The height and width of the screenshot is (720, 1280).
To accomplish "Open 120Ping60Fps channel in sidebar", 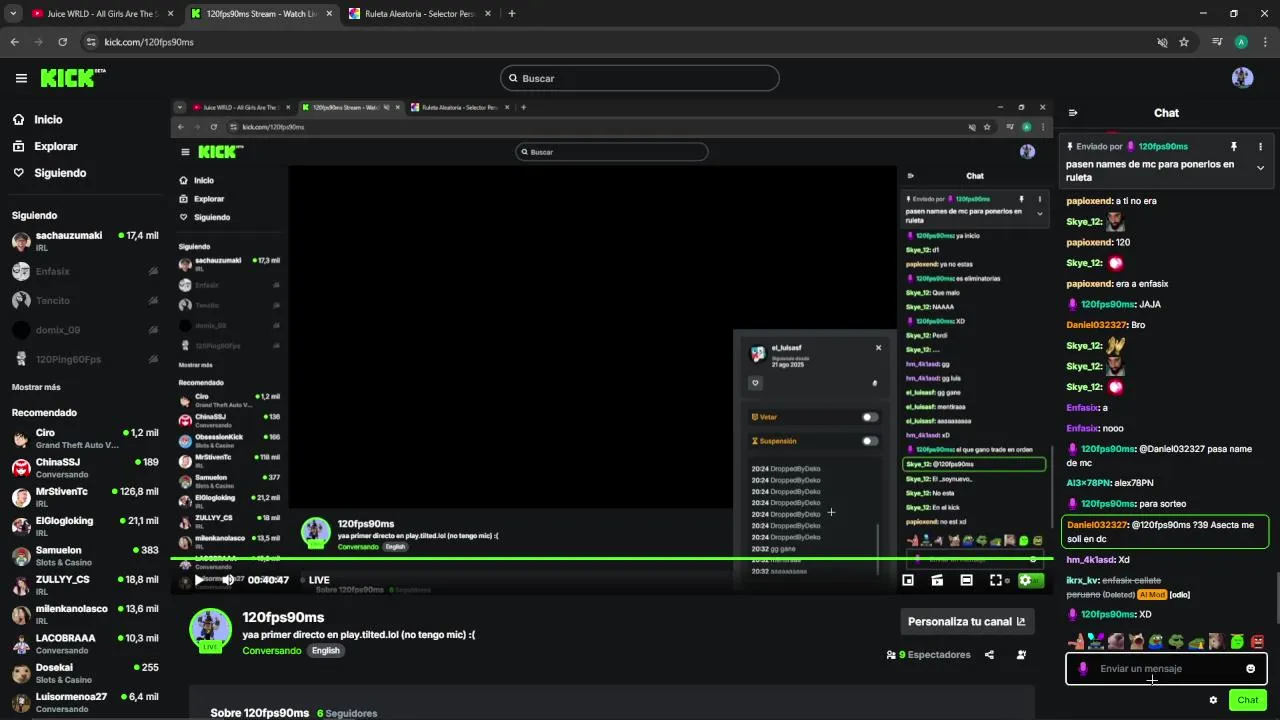I will [x=85, y=359].
